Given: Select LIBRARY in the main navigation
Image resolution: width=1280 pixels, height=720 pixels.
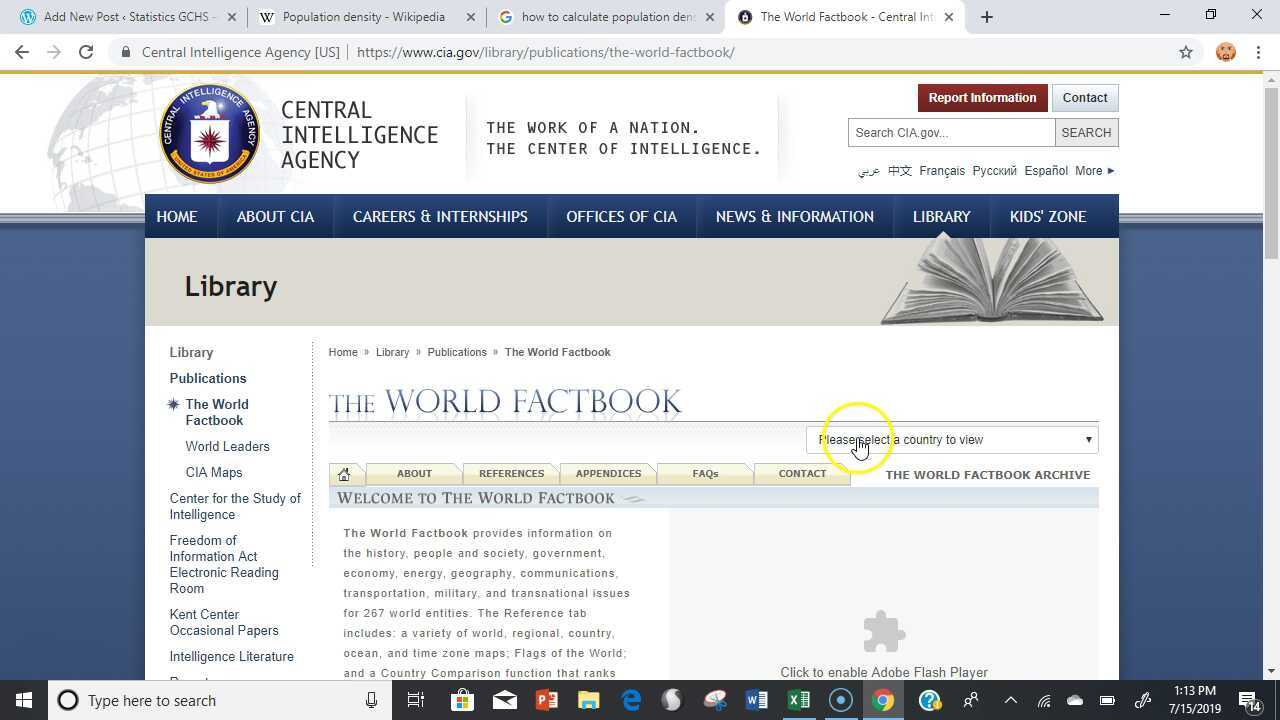Looking at the screenshot, I should 941,217.
